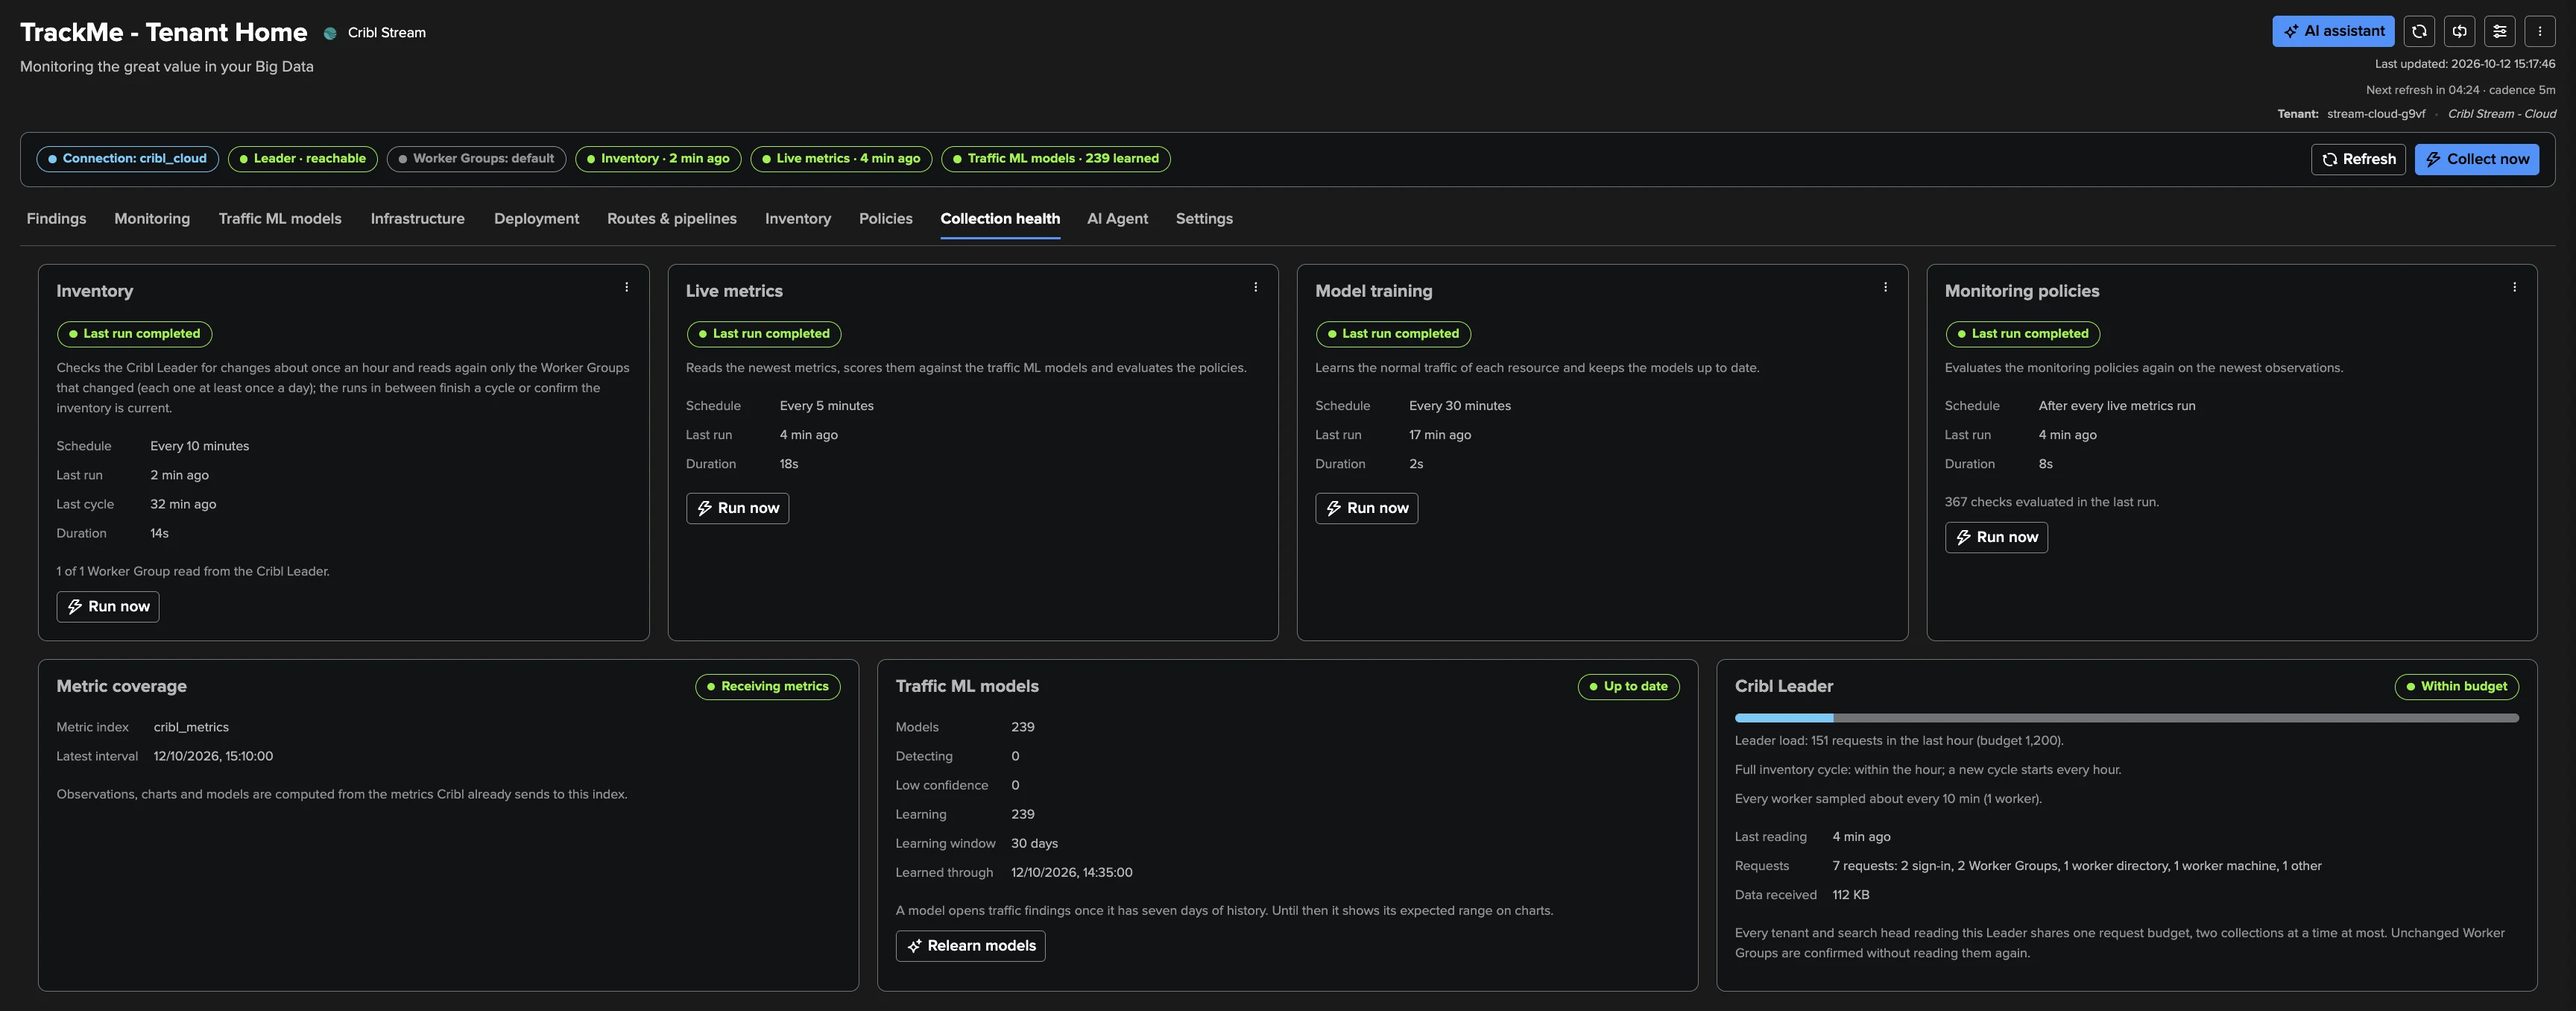
Task: Click the Receiving metrics badge
Action: (767, 686)
